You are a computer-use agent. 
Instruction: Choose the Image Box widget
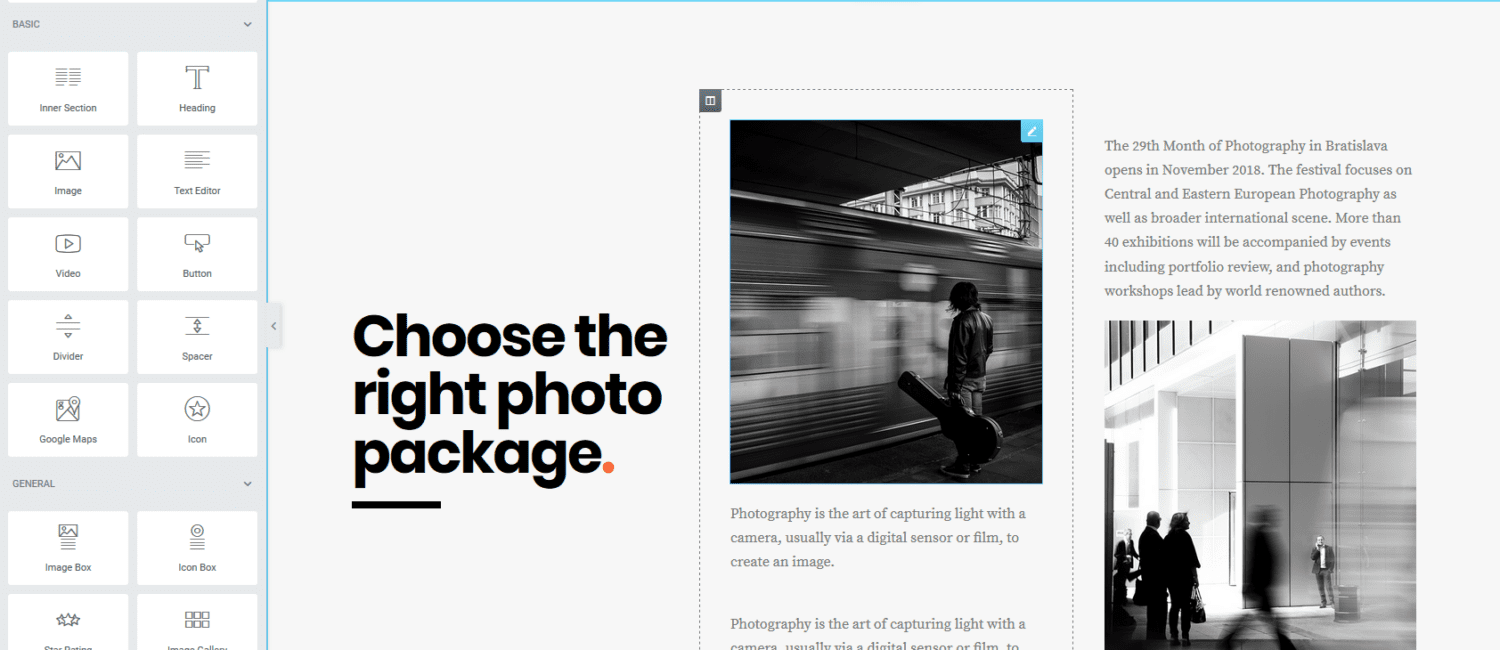(x=68, y=548)
